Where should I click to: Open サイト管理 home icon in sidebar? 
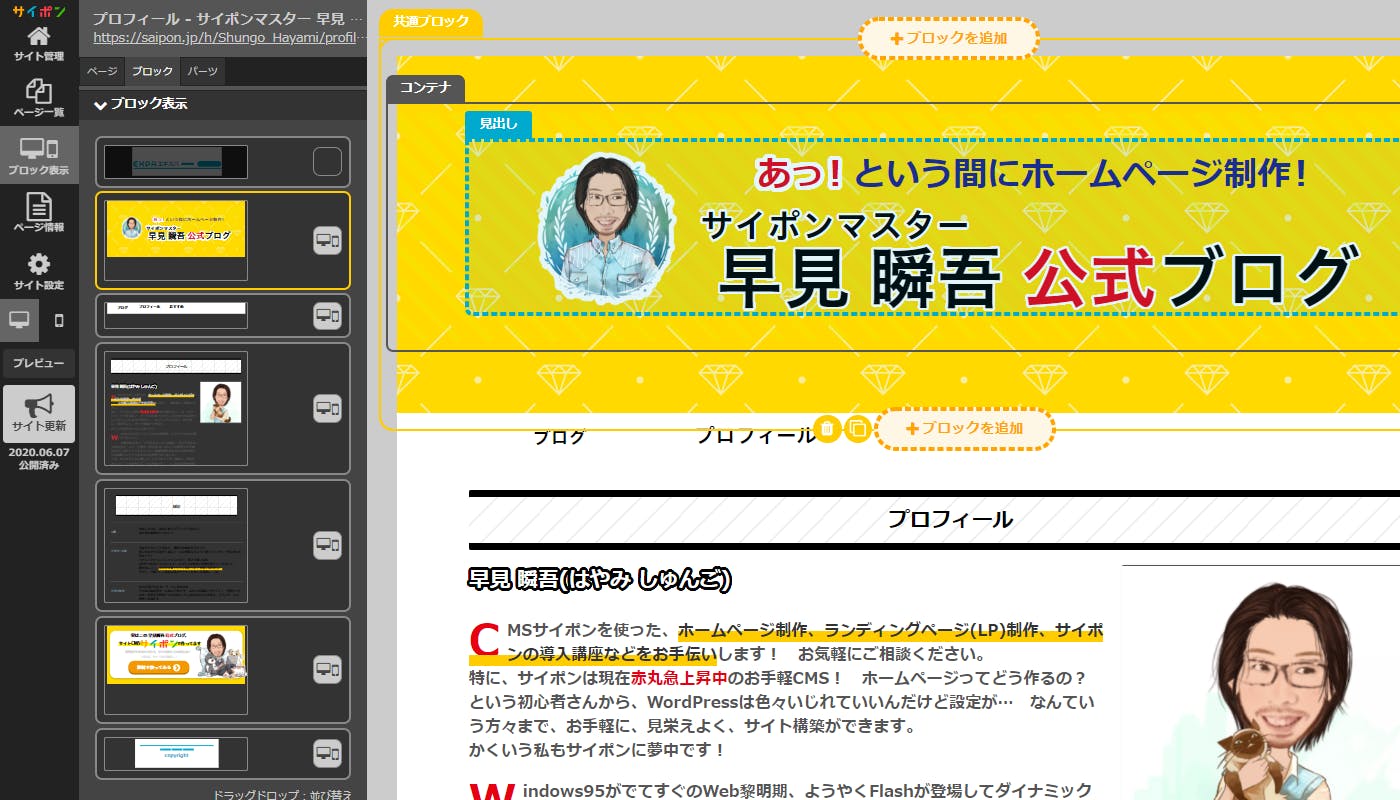coord(38,44)
